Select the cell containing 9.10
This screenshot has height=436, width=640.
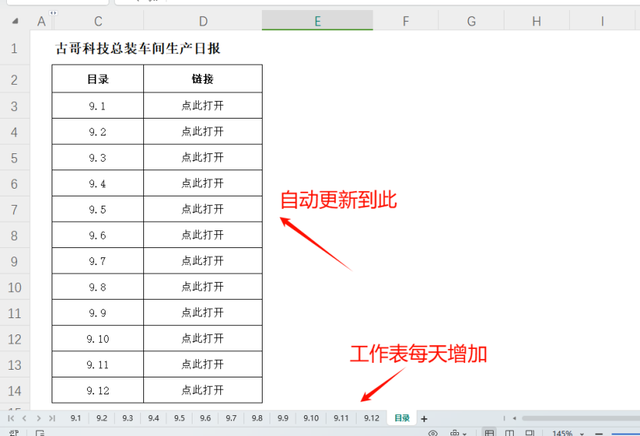(x=98, y=338)
